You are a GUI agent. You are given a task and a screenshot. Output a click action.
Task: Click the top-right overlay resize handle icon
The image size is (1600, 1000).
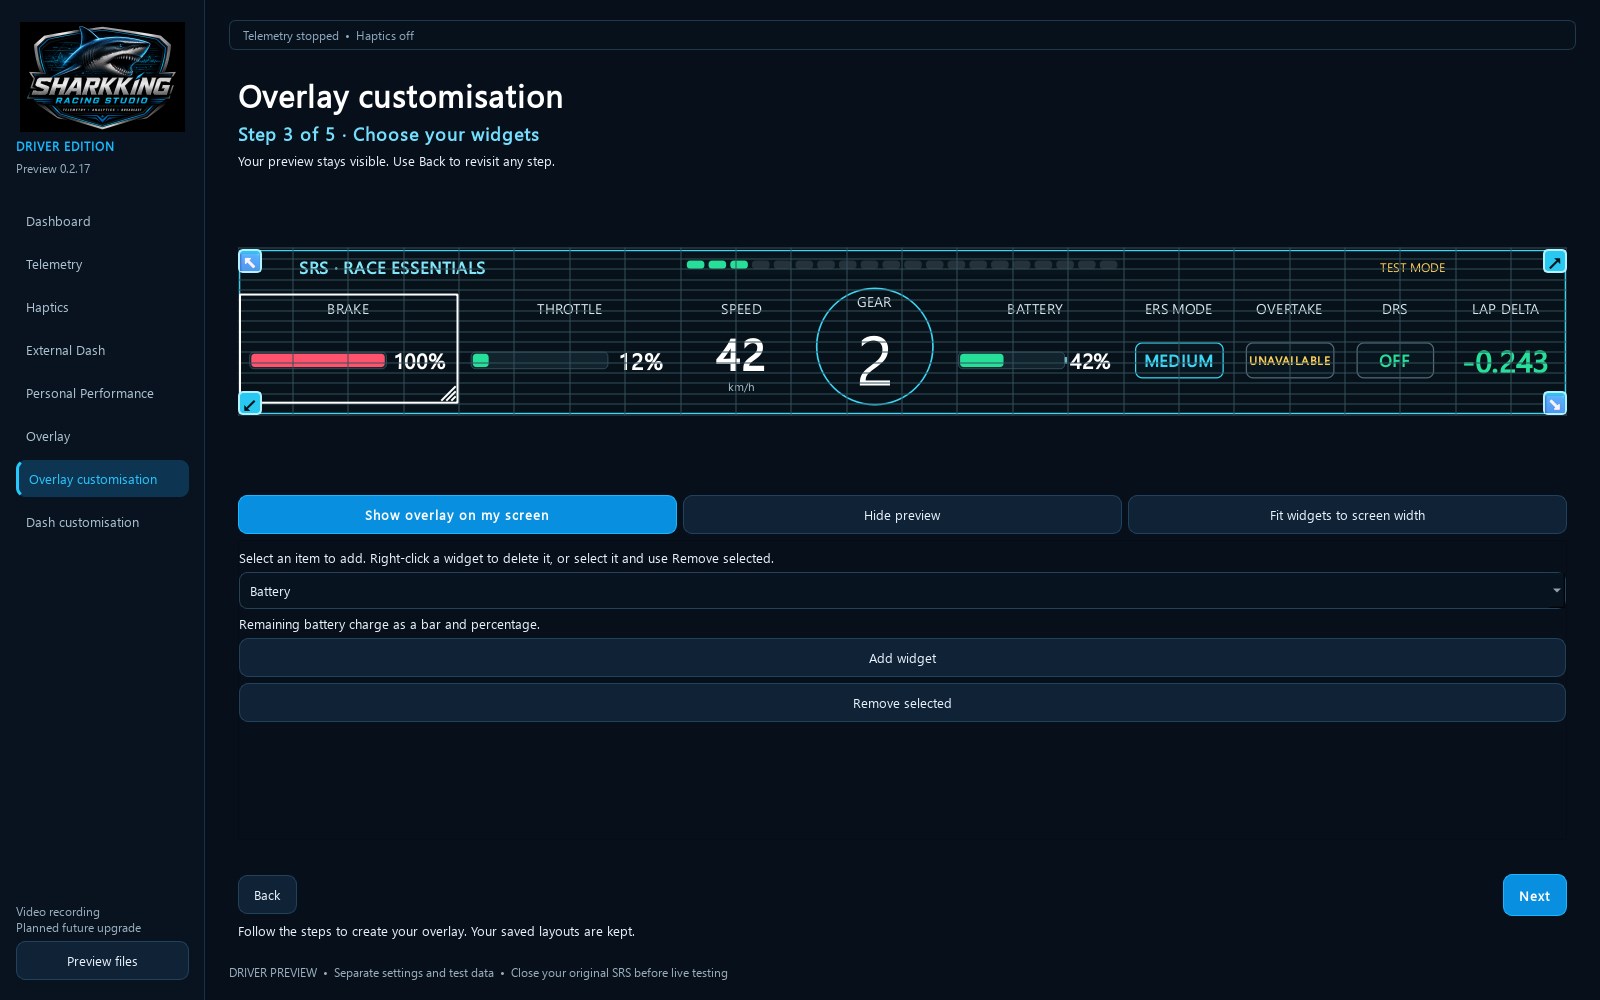pyautogui.click(x=1554, y=261)
